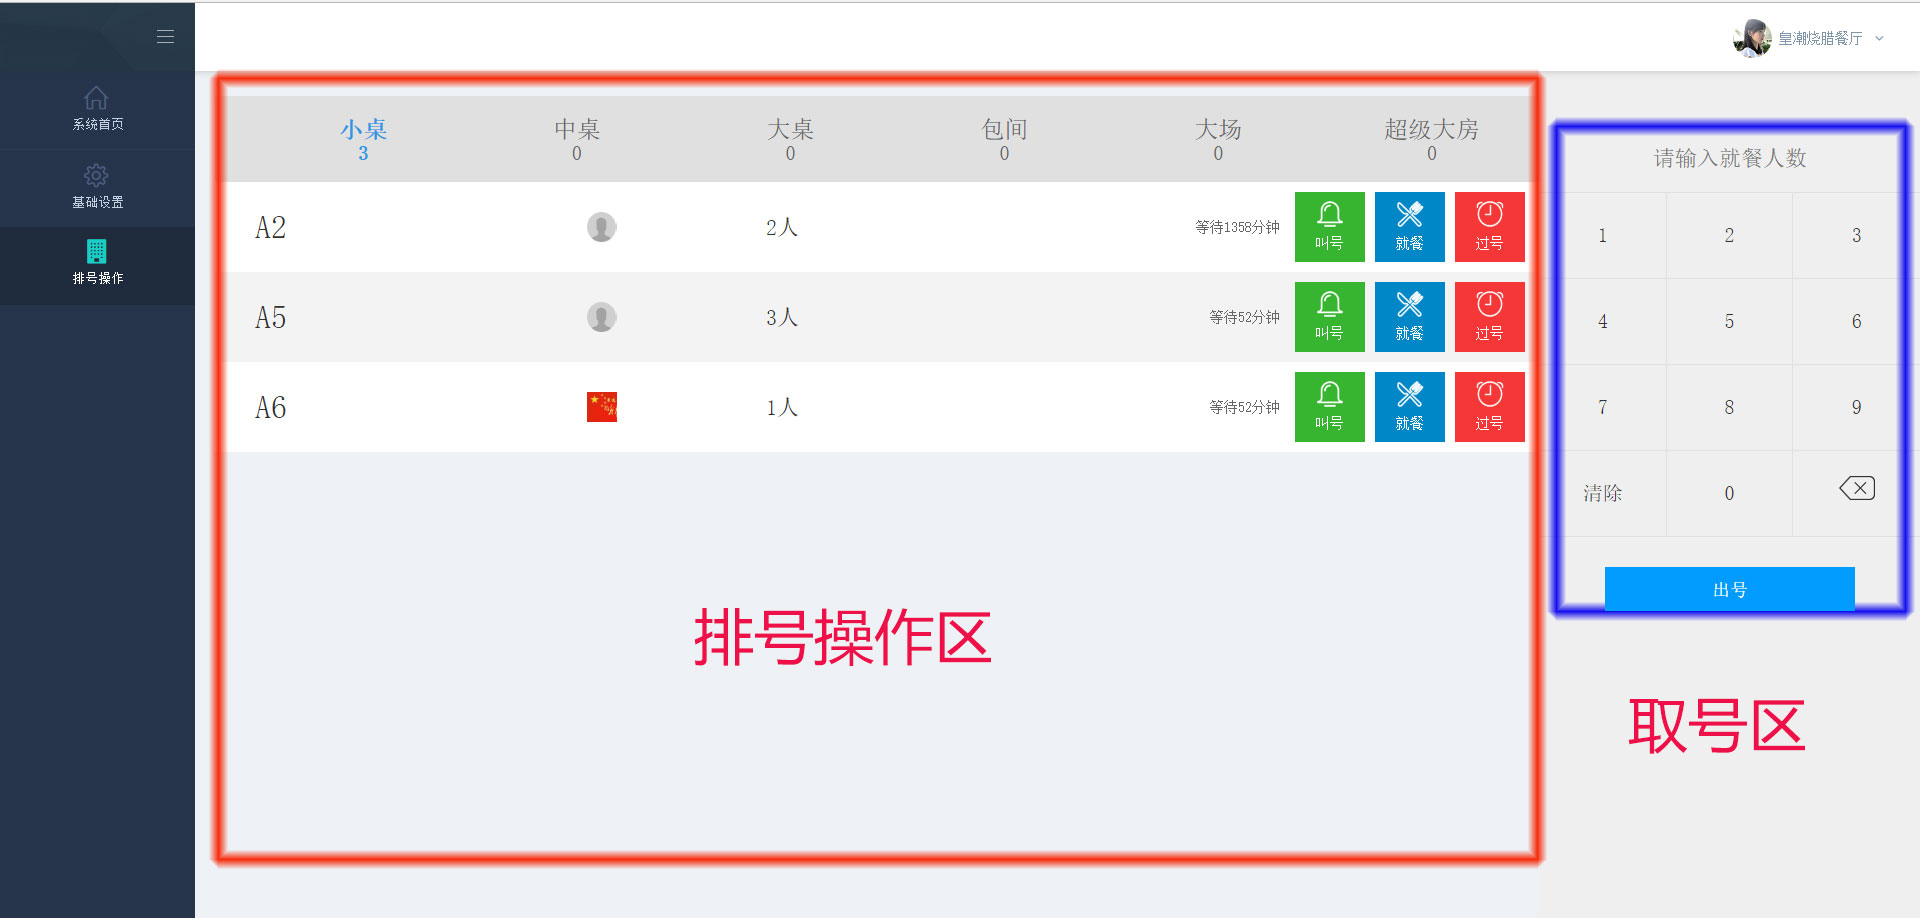
Task: Click 清除 to clear the number
Action: tap(1602, 493)
